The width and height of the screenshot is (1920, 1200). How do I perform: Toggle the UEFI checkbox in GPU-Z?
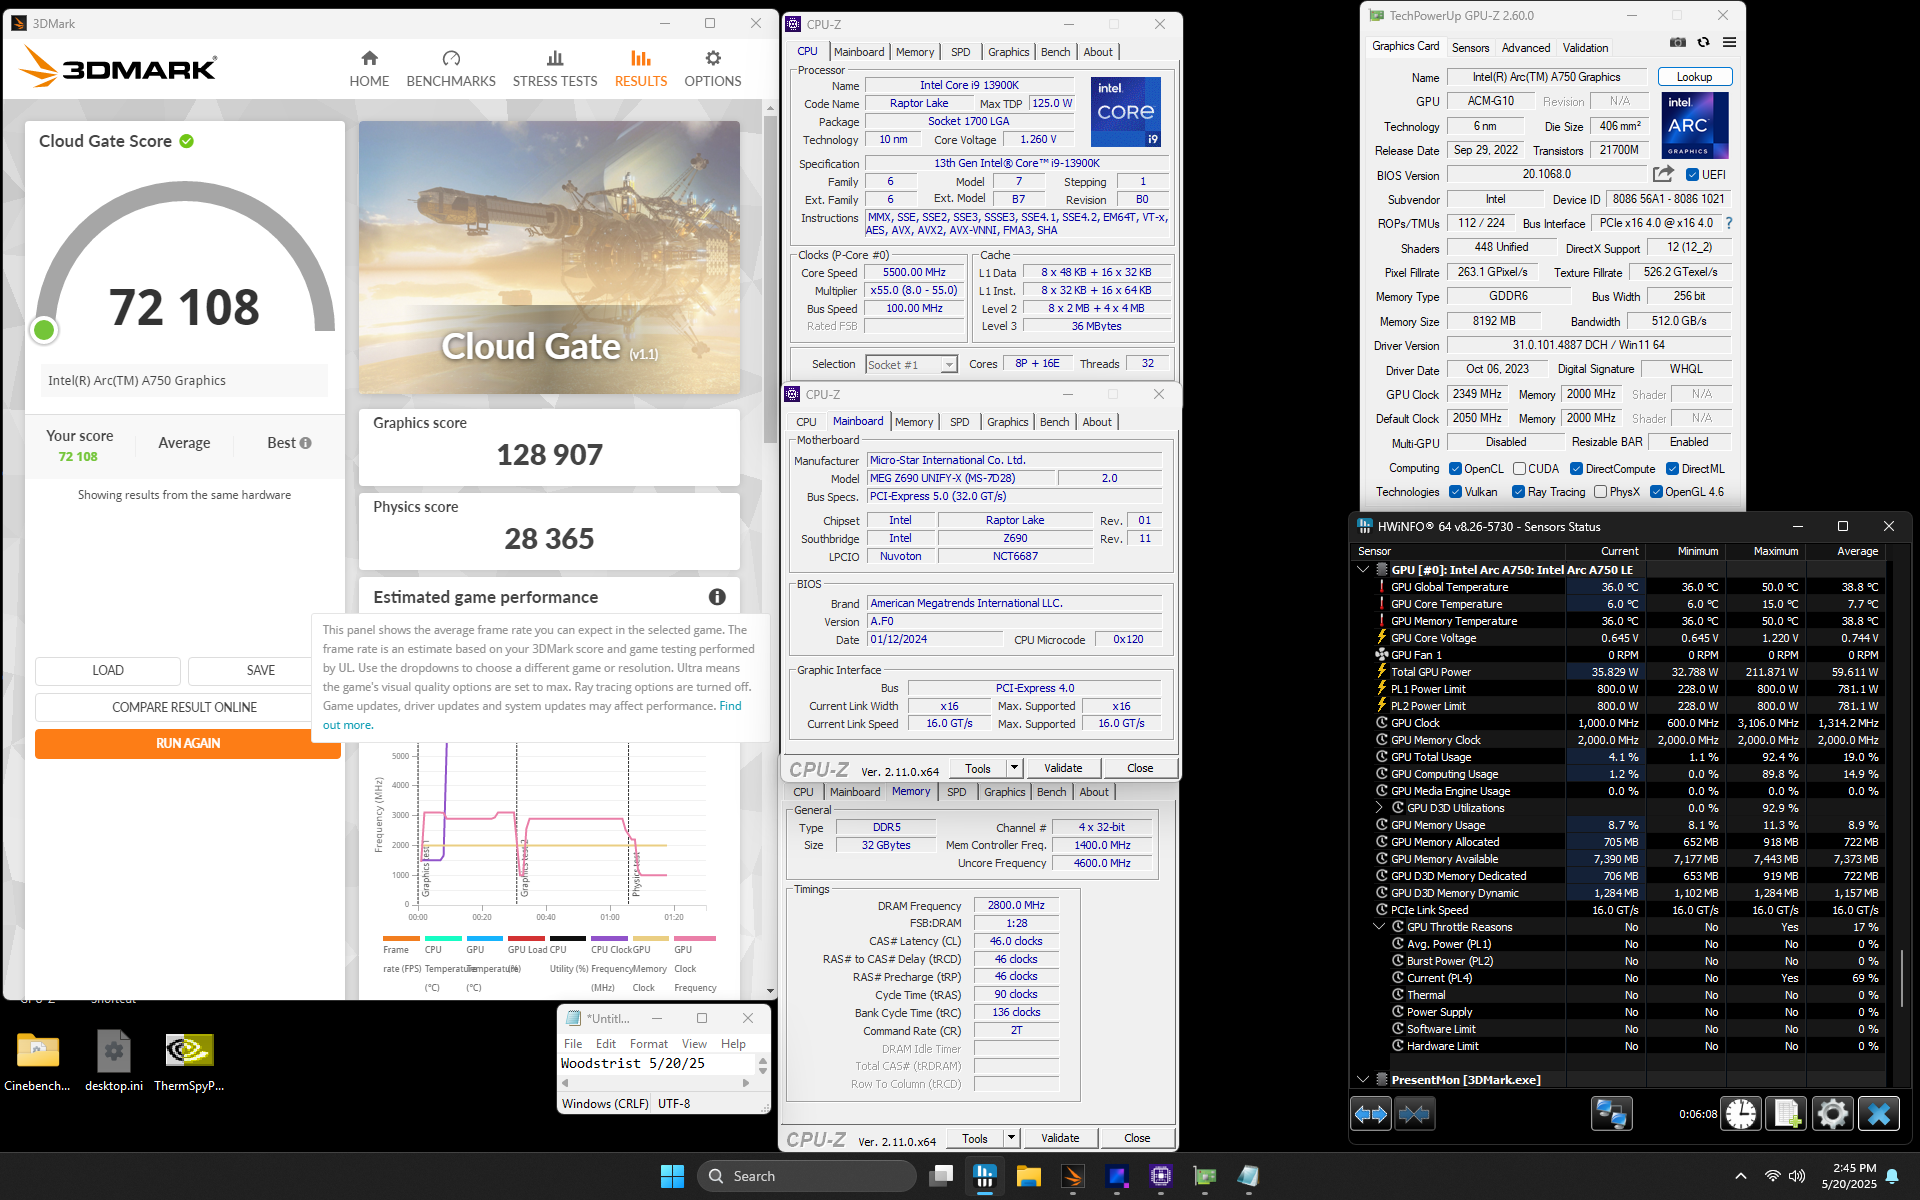point(1692,175)
